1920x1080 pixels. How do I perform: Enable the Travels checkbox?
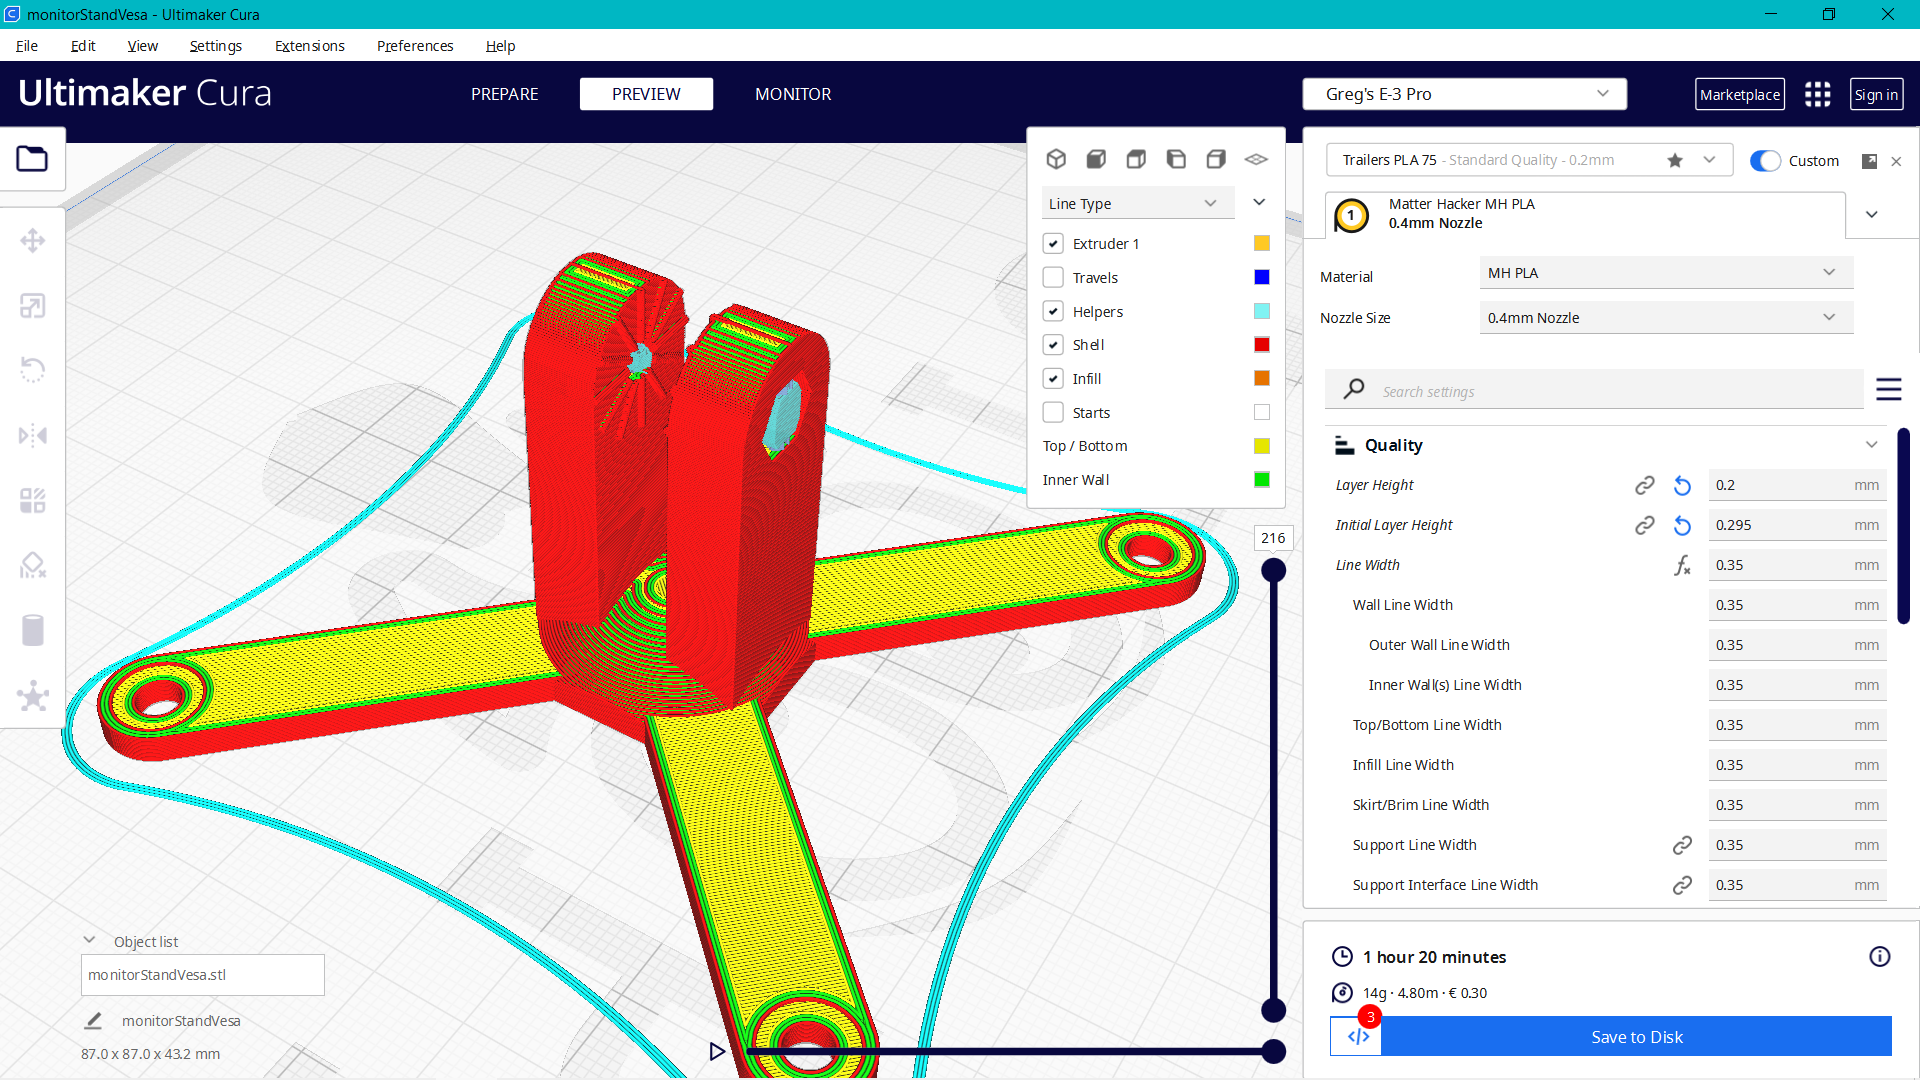(x=1053, y=277)
